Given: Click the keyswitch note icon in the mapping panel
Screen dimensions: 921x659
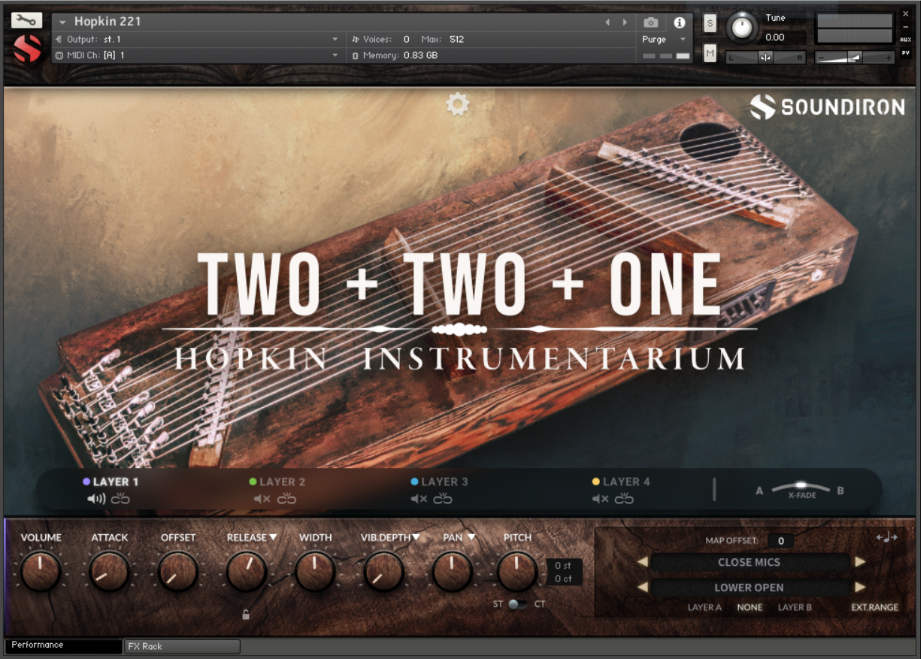Looking at the screenshot, I should pyautogui.click(x=887, y=538).
